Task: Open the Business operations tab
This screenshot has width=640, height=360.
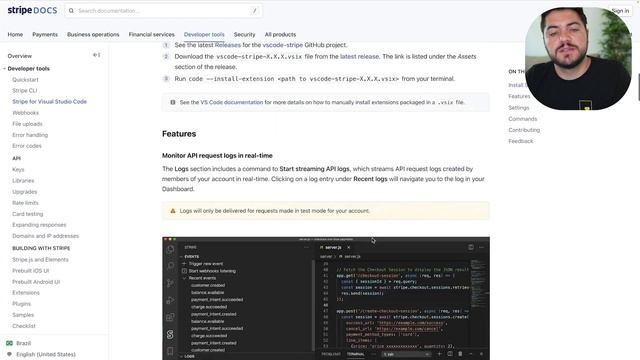Action: (x=93, y=35)
